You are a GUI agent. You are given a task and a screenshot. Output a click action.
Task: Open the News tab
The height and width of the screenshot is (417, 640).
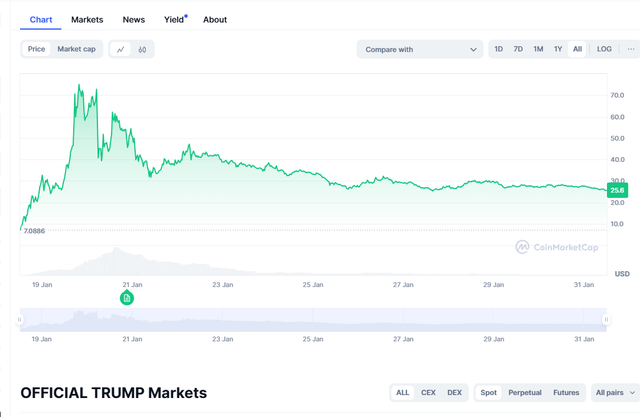tap(133, 20)
